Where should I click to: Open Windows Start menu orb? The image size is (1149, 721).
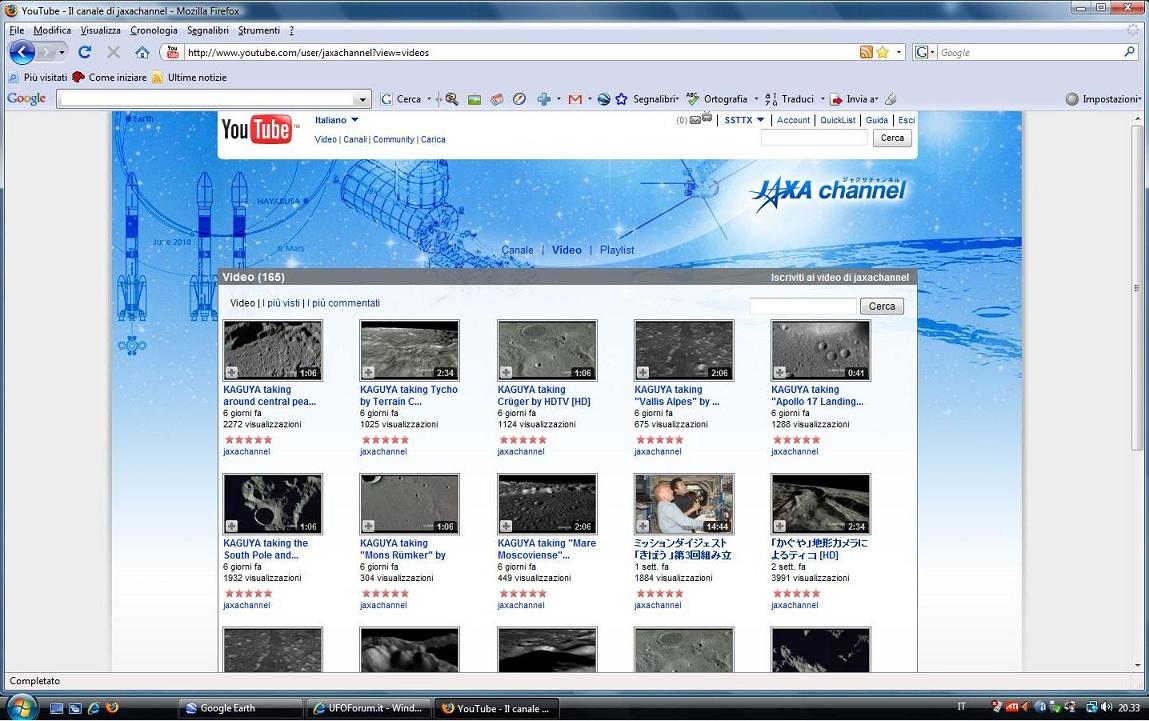pyautogui.click(x=20, y=708)
